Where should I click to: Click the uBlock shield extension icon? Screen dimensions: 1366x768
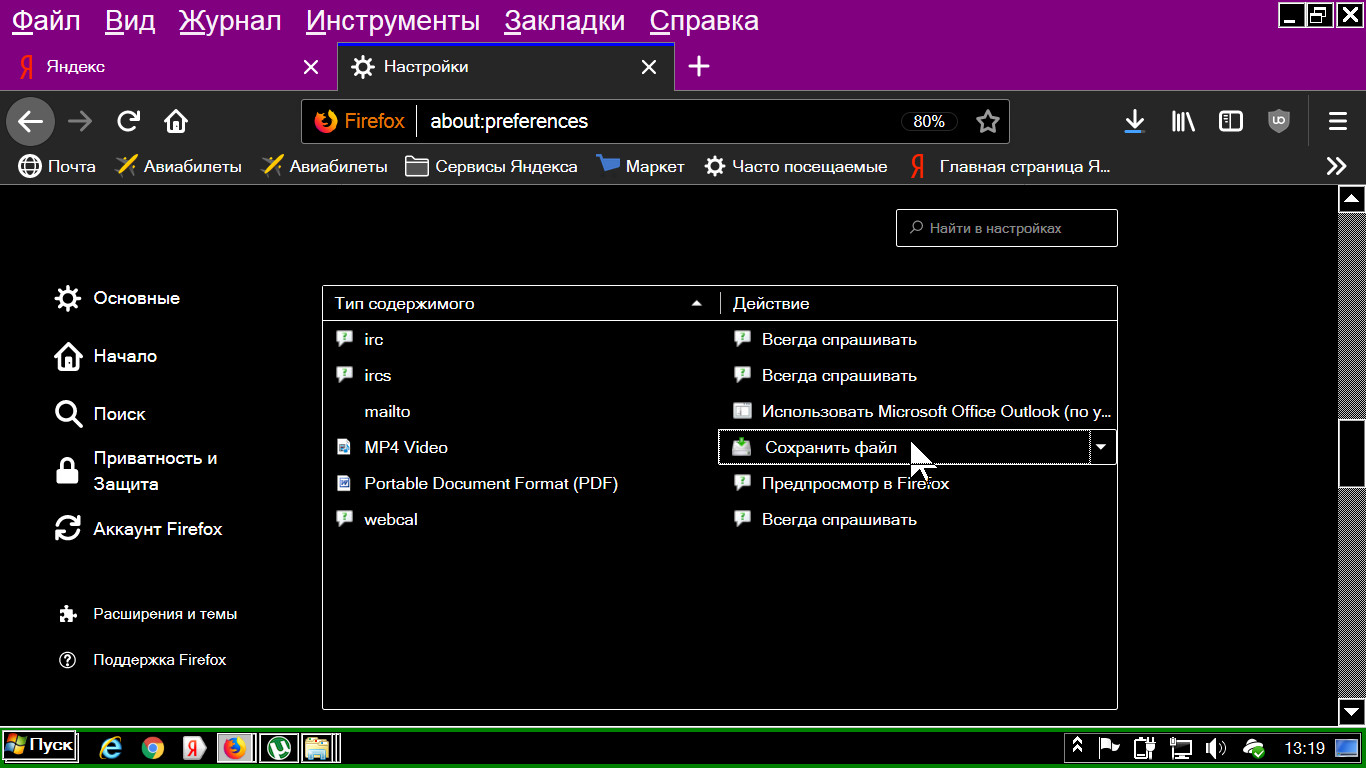(1278, 121)
